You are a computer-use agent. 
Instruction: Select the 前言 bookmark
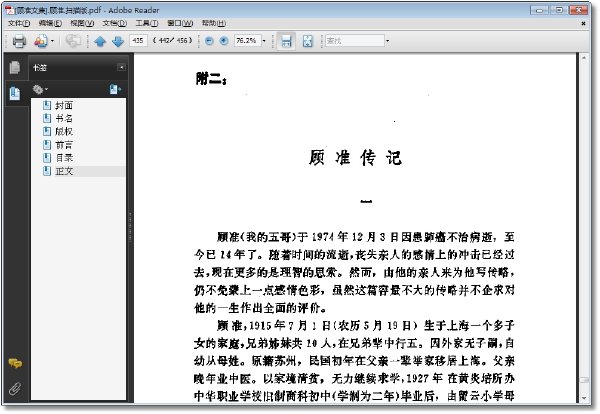[x=64, y=145]
